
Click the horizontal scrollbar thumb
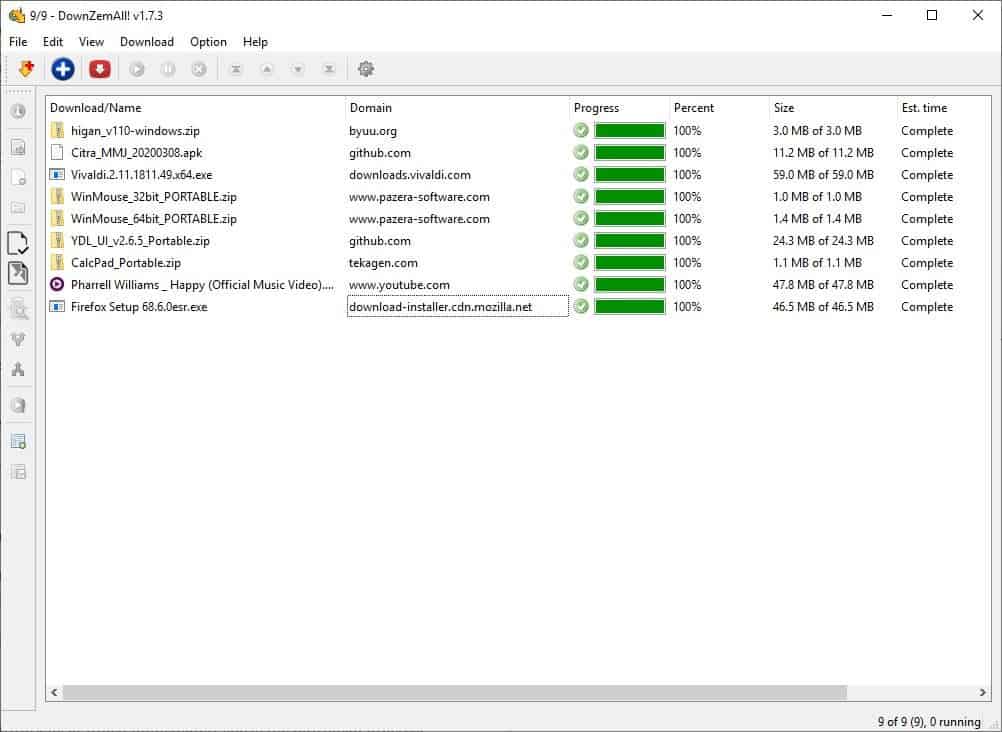click(x=454, y=692)
